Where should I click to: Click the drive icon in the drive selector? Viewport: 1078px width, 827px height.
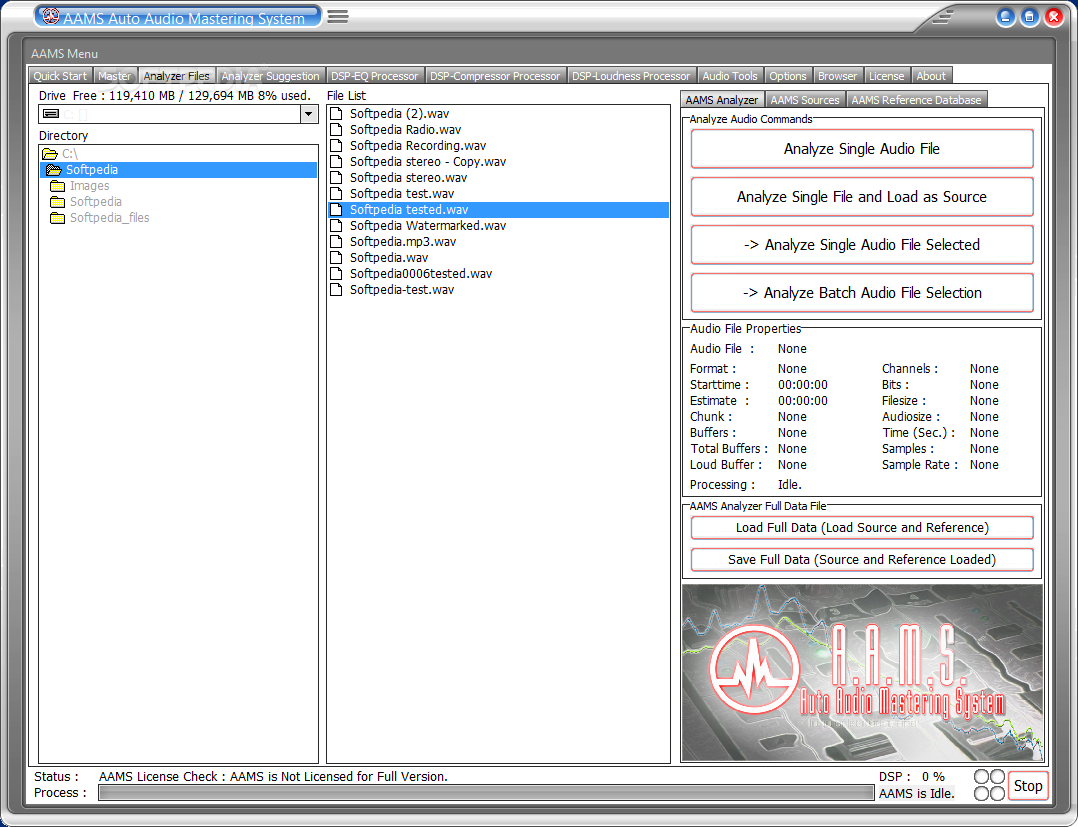[51, 114]
